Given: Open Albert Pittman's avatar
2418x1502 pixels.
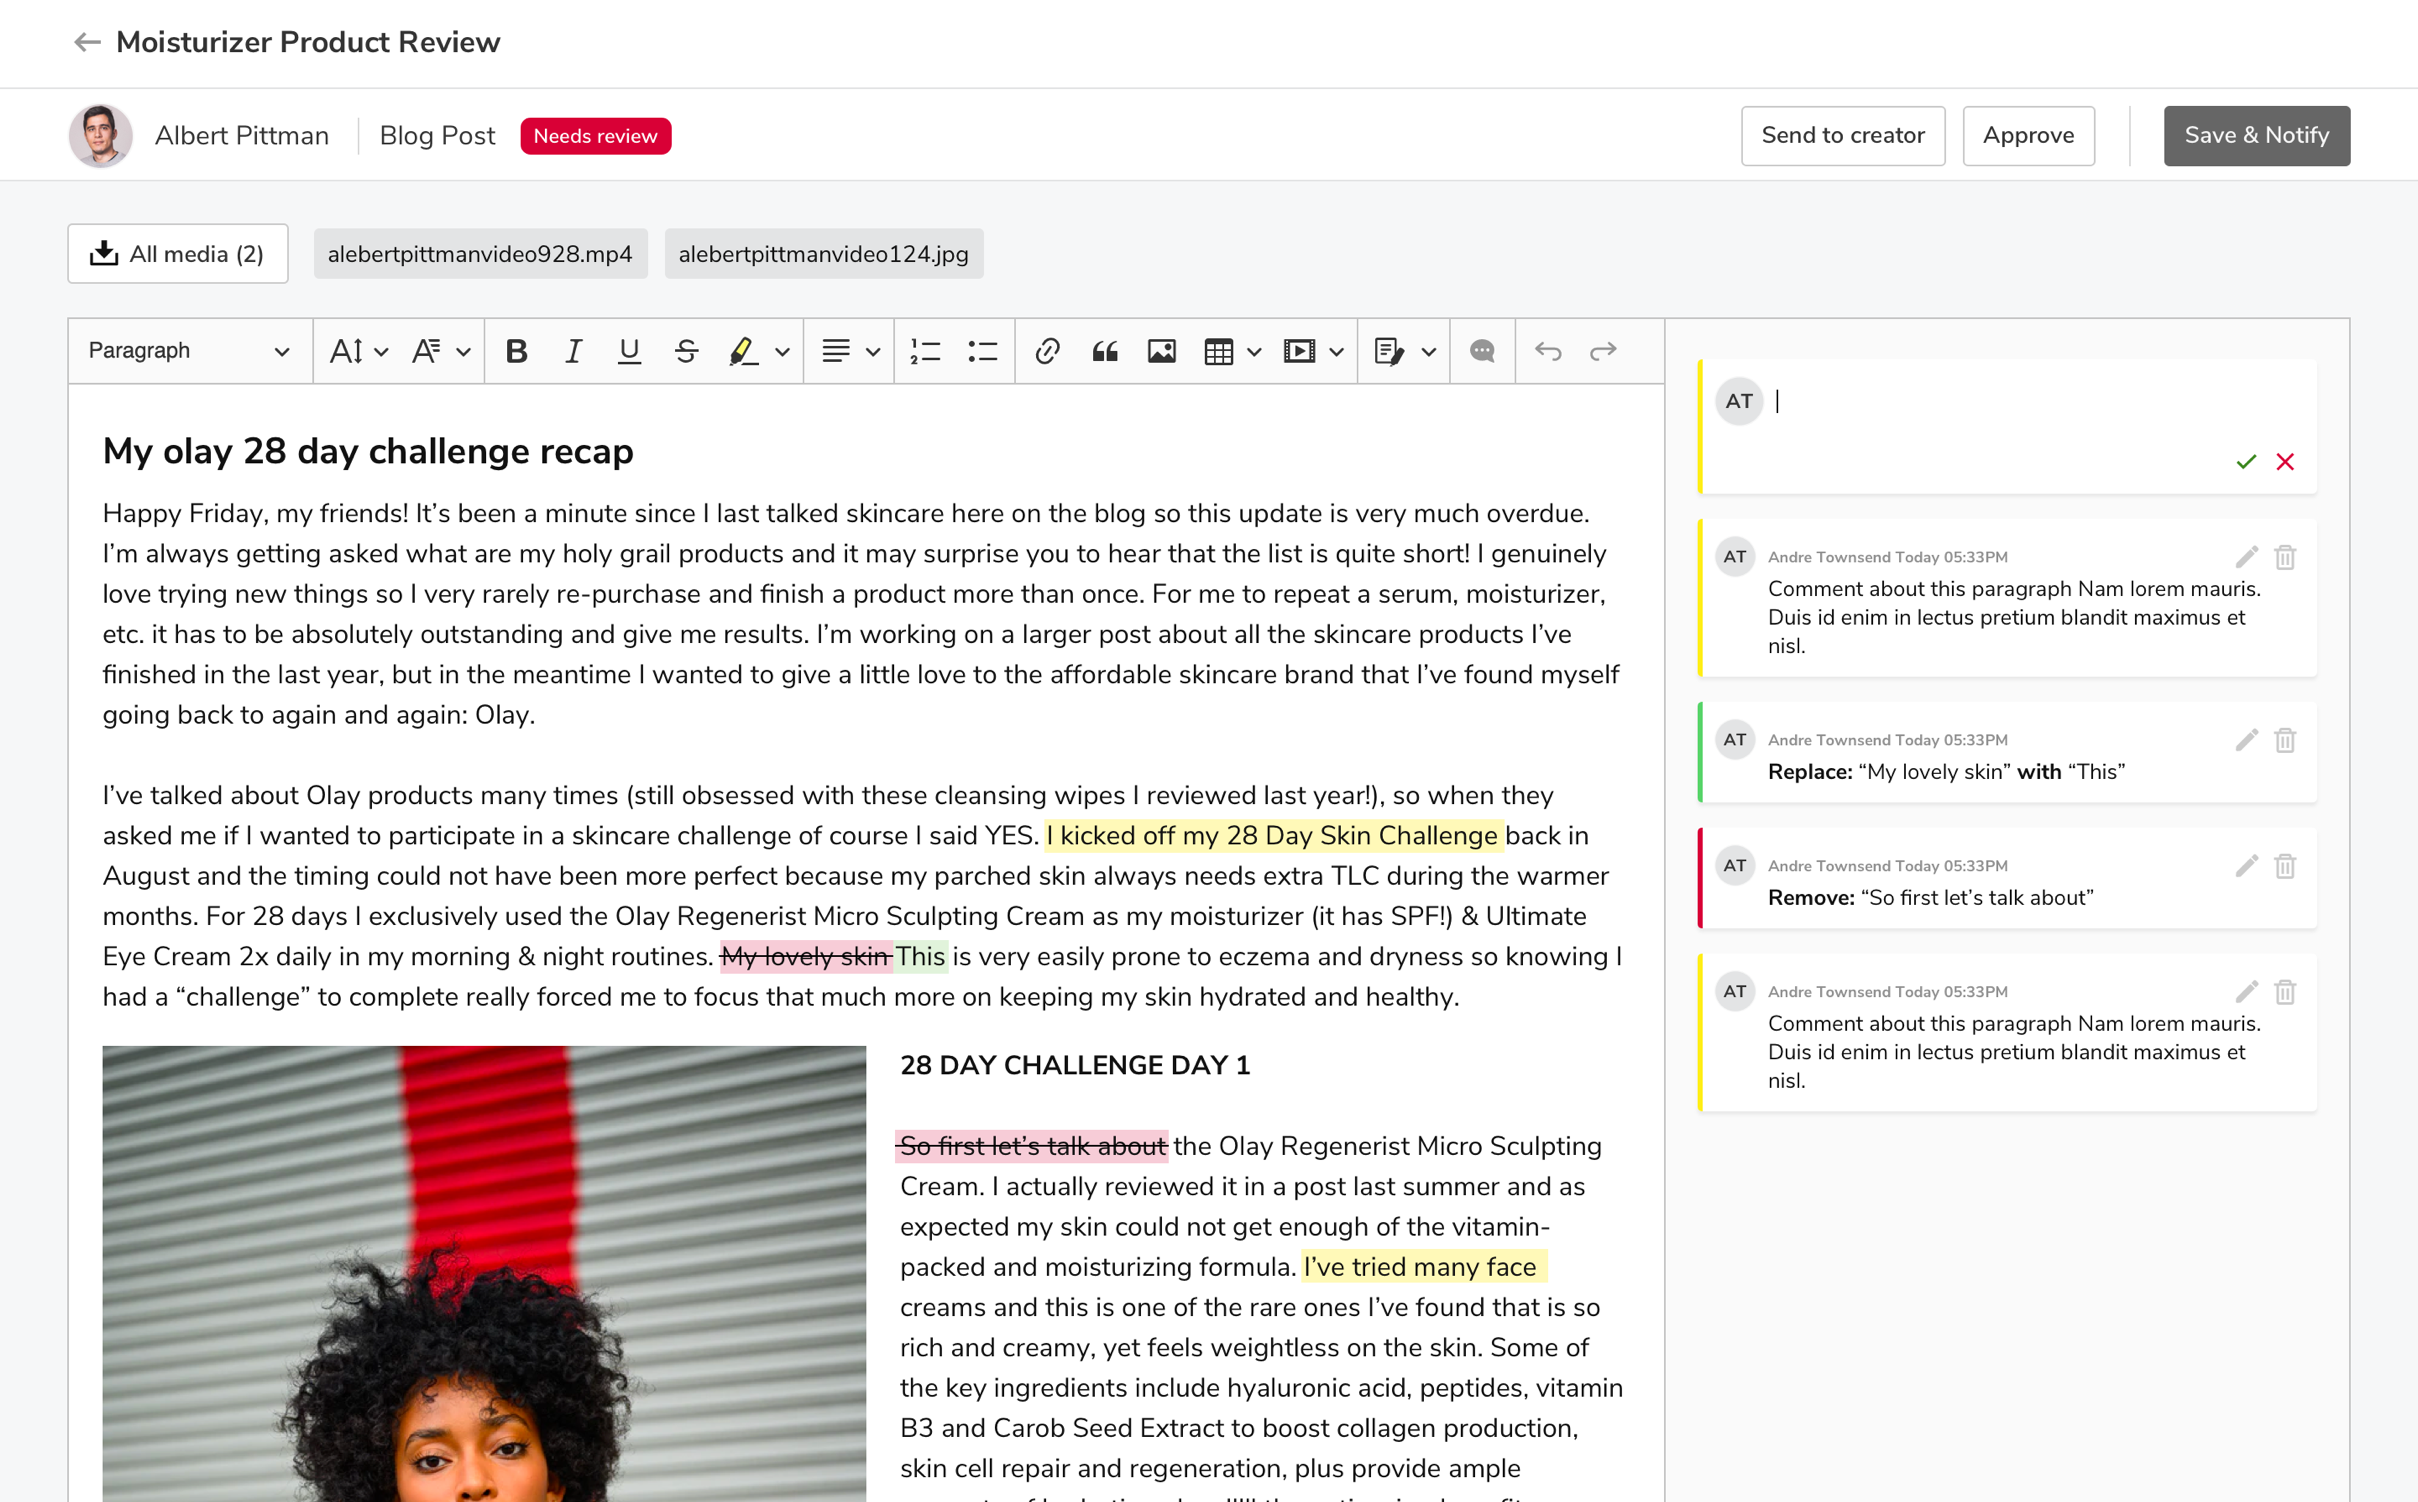Looking at the screenshot, I should pyautogui.click(x=100, y=135).
